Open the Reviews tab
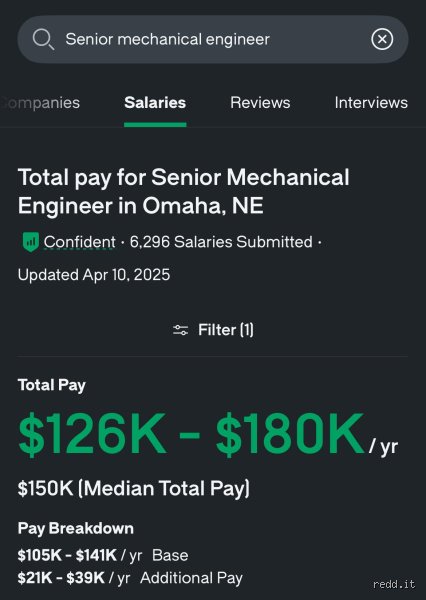Screen dimensions: 426x600 260,103
